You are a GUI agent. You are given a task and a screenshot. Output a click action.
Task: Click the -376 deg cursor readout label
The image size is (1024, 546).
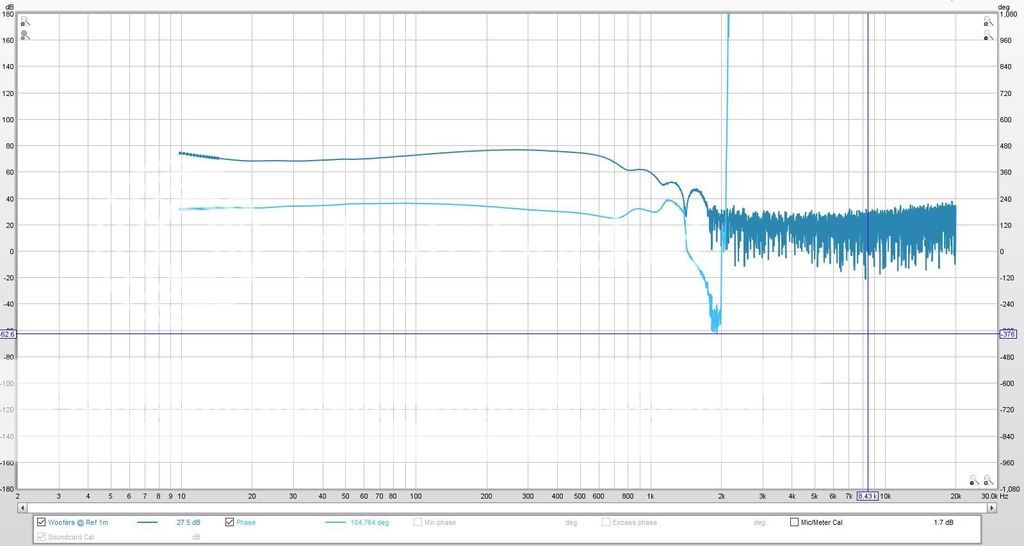tap(1009, 334)
